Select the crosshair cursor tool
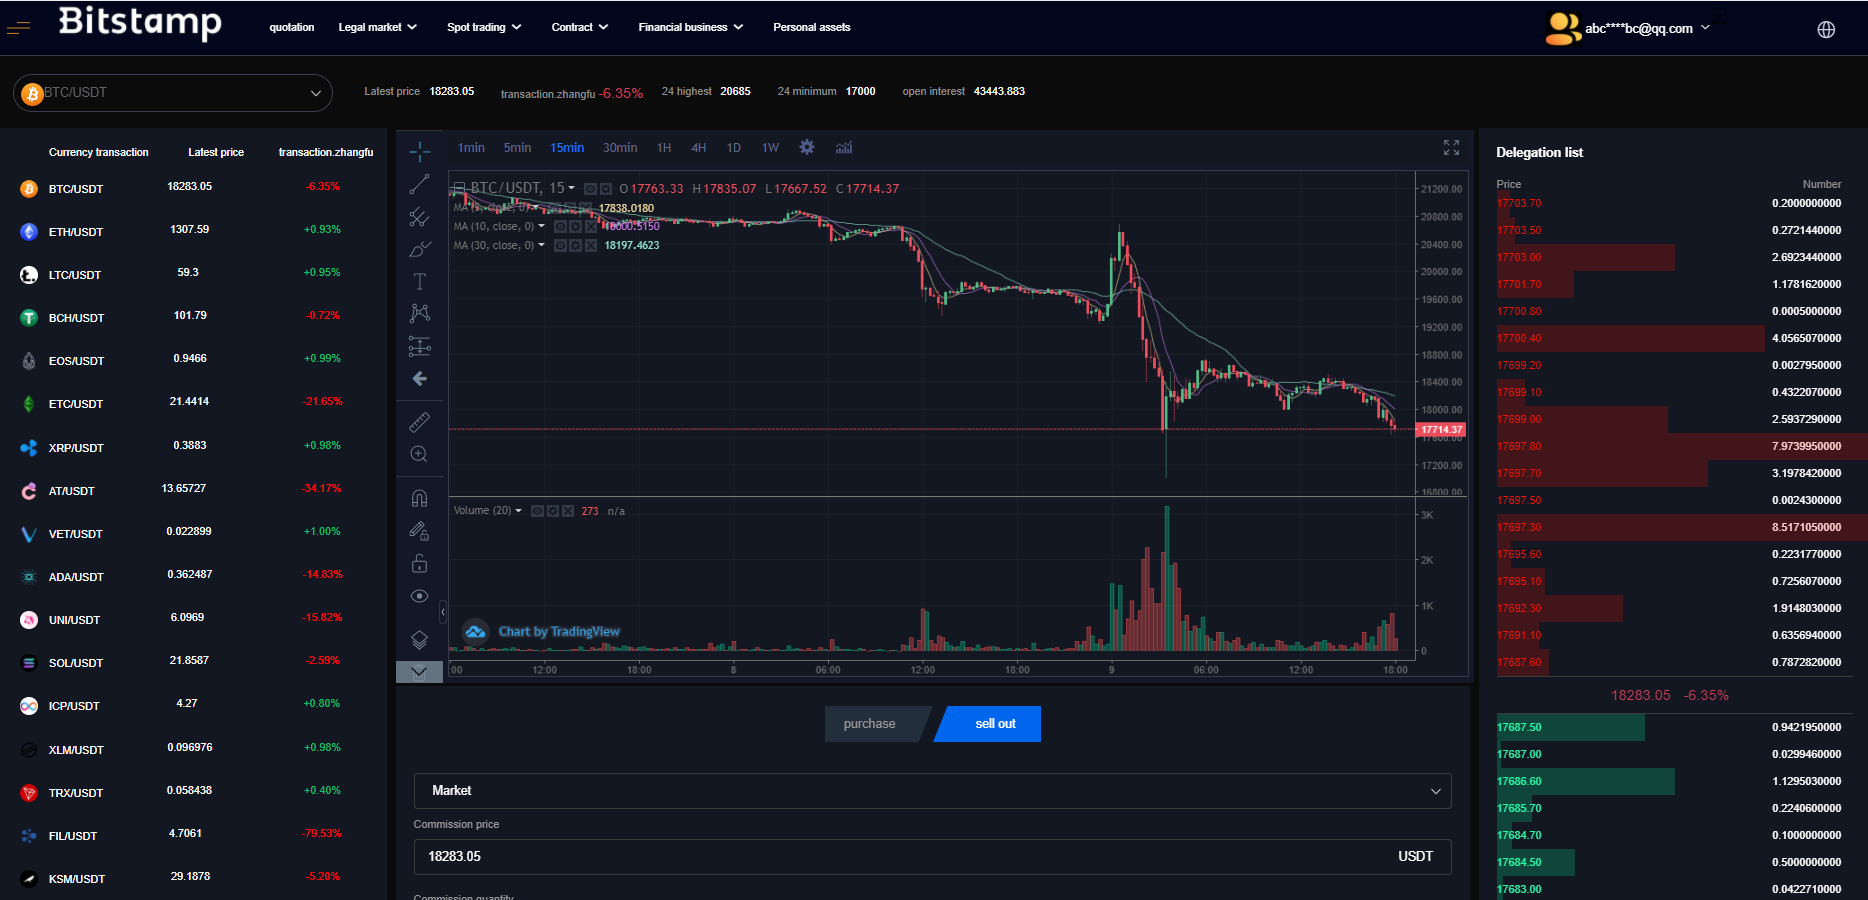 pyautogui.click(x=420, y=152)
